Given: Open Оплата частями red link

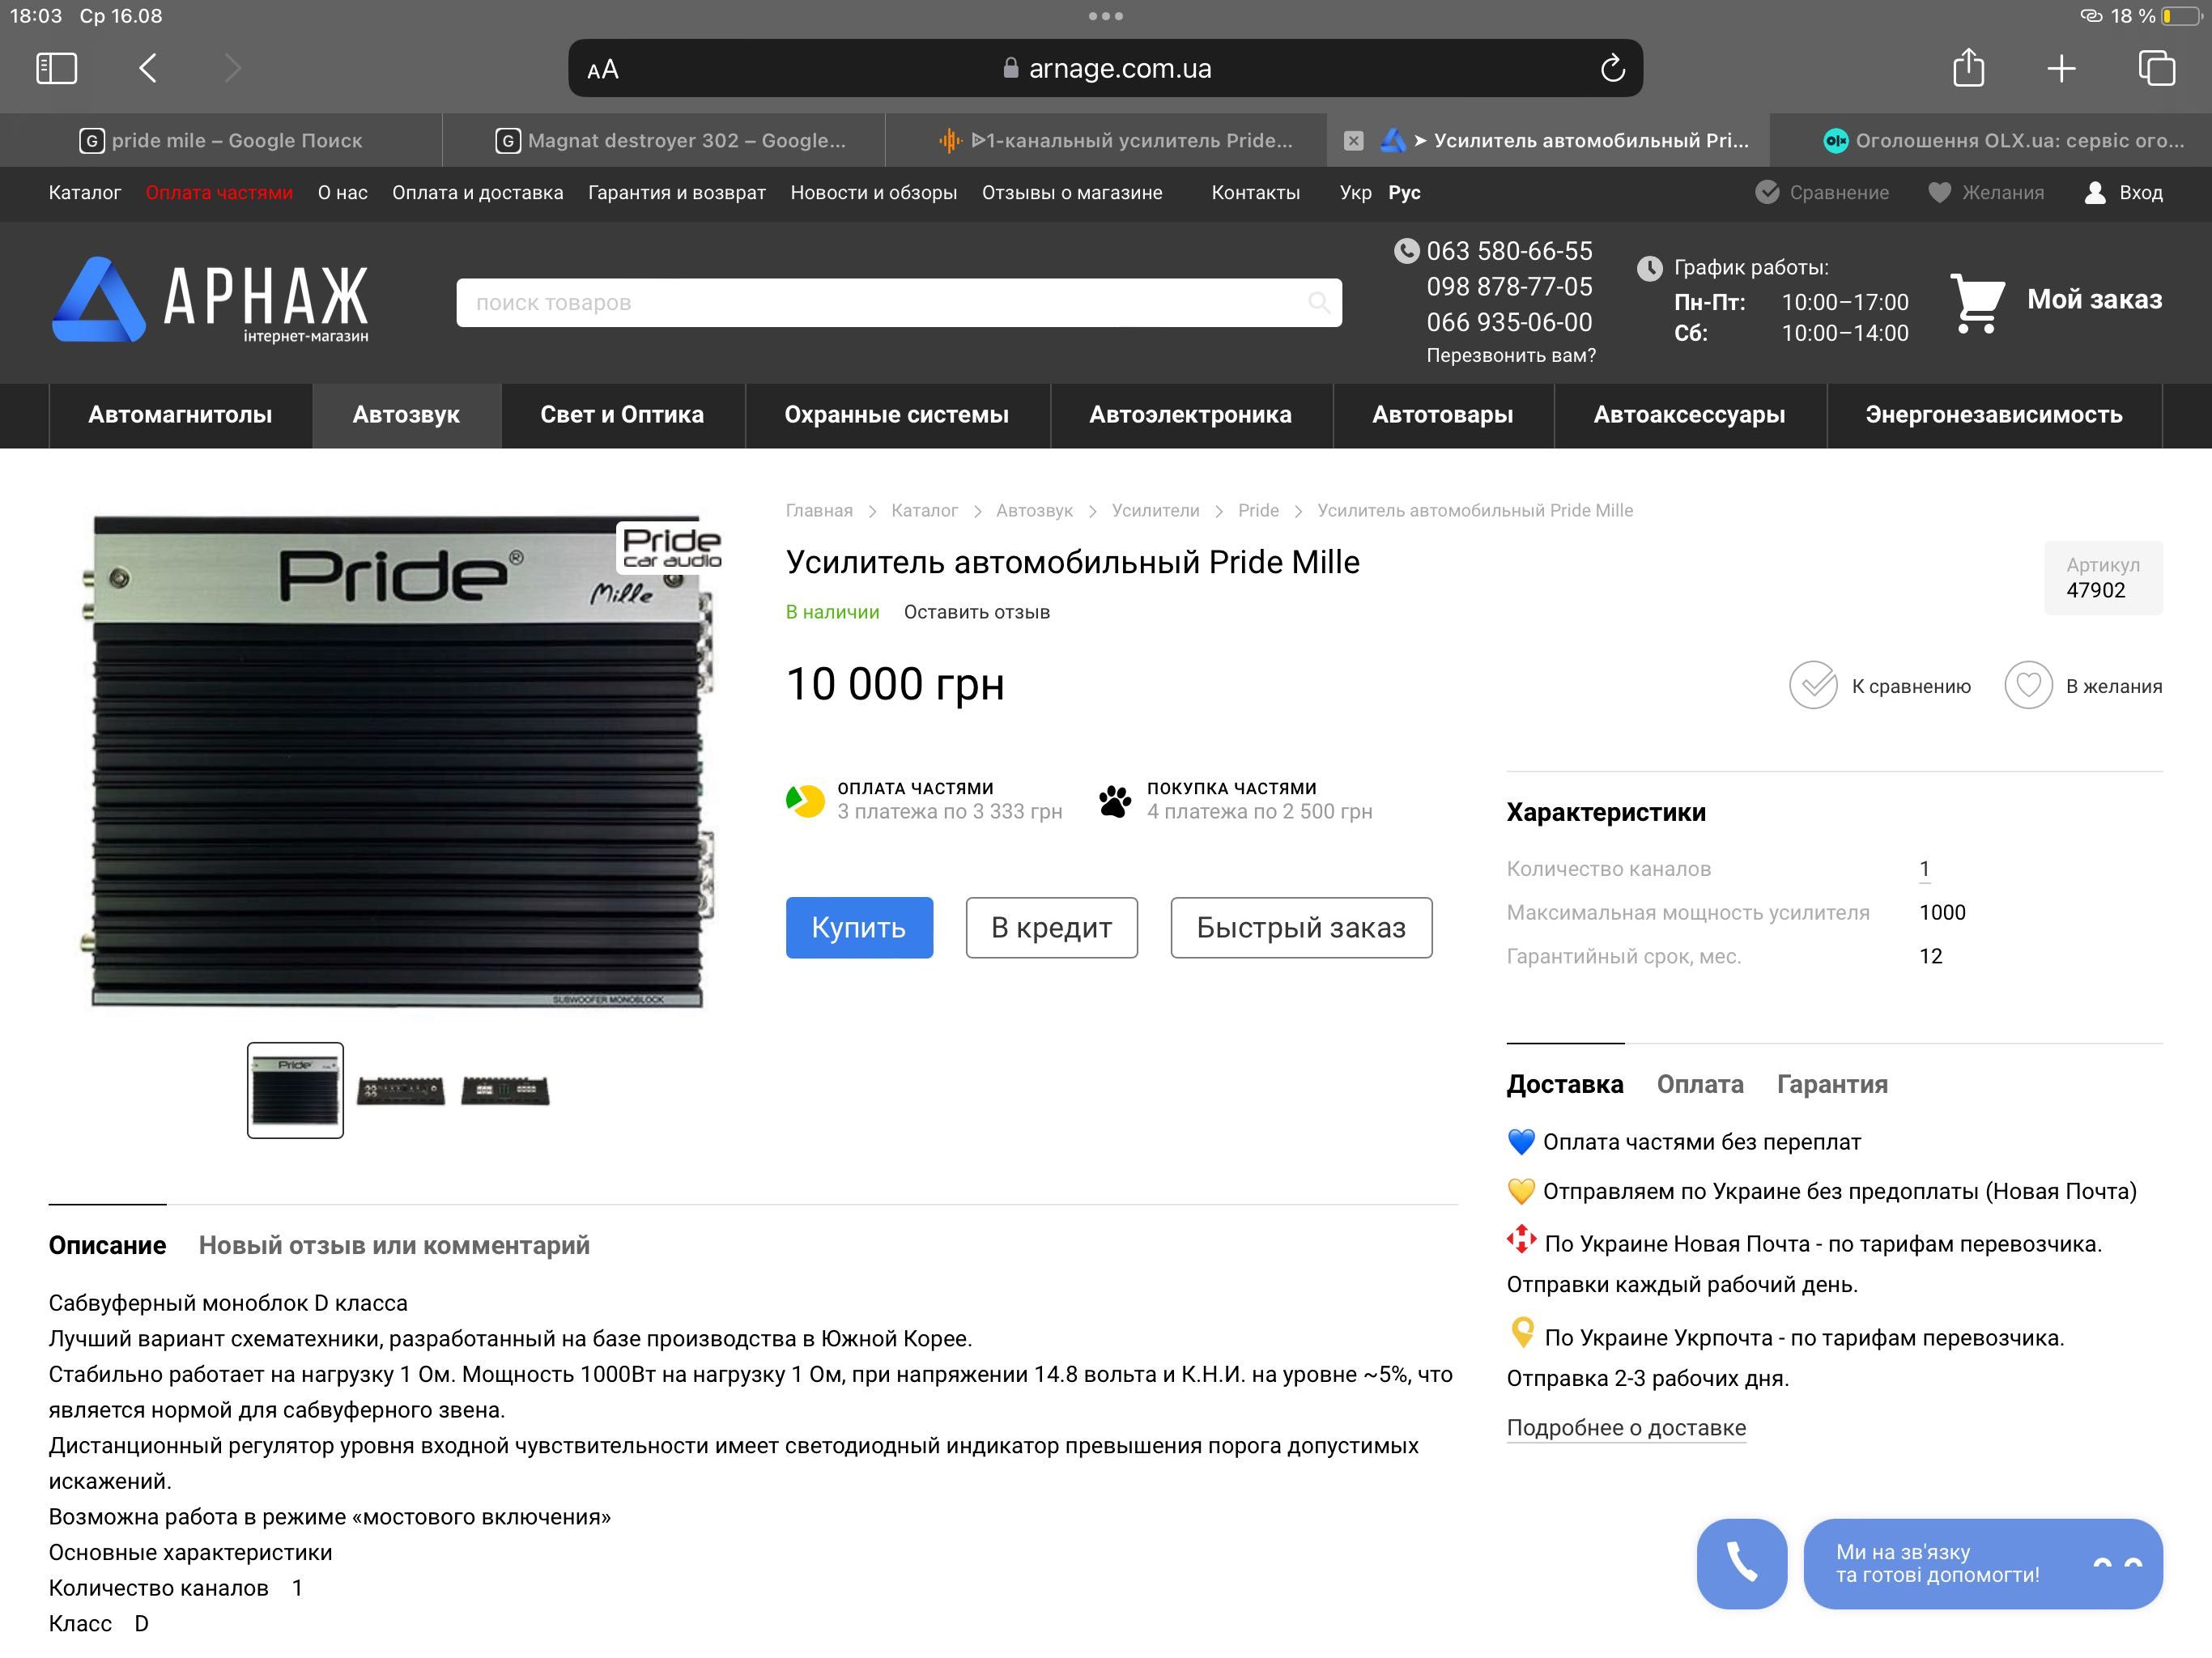Looking at the screenshot, I should point(219,193).
